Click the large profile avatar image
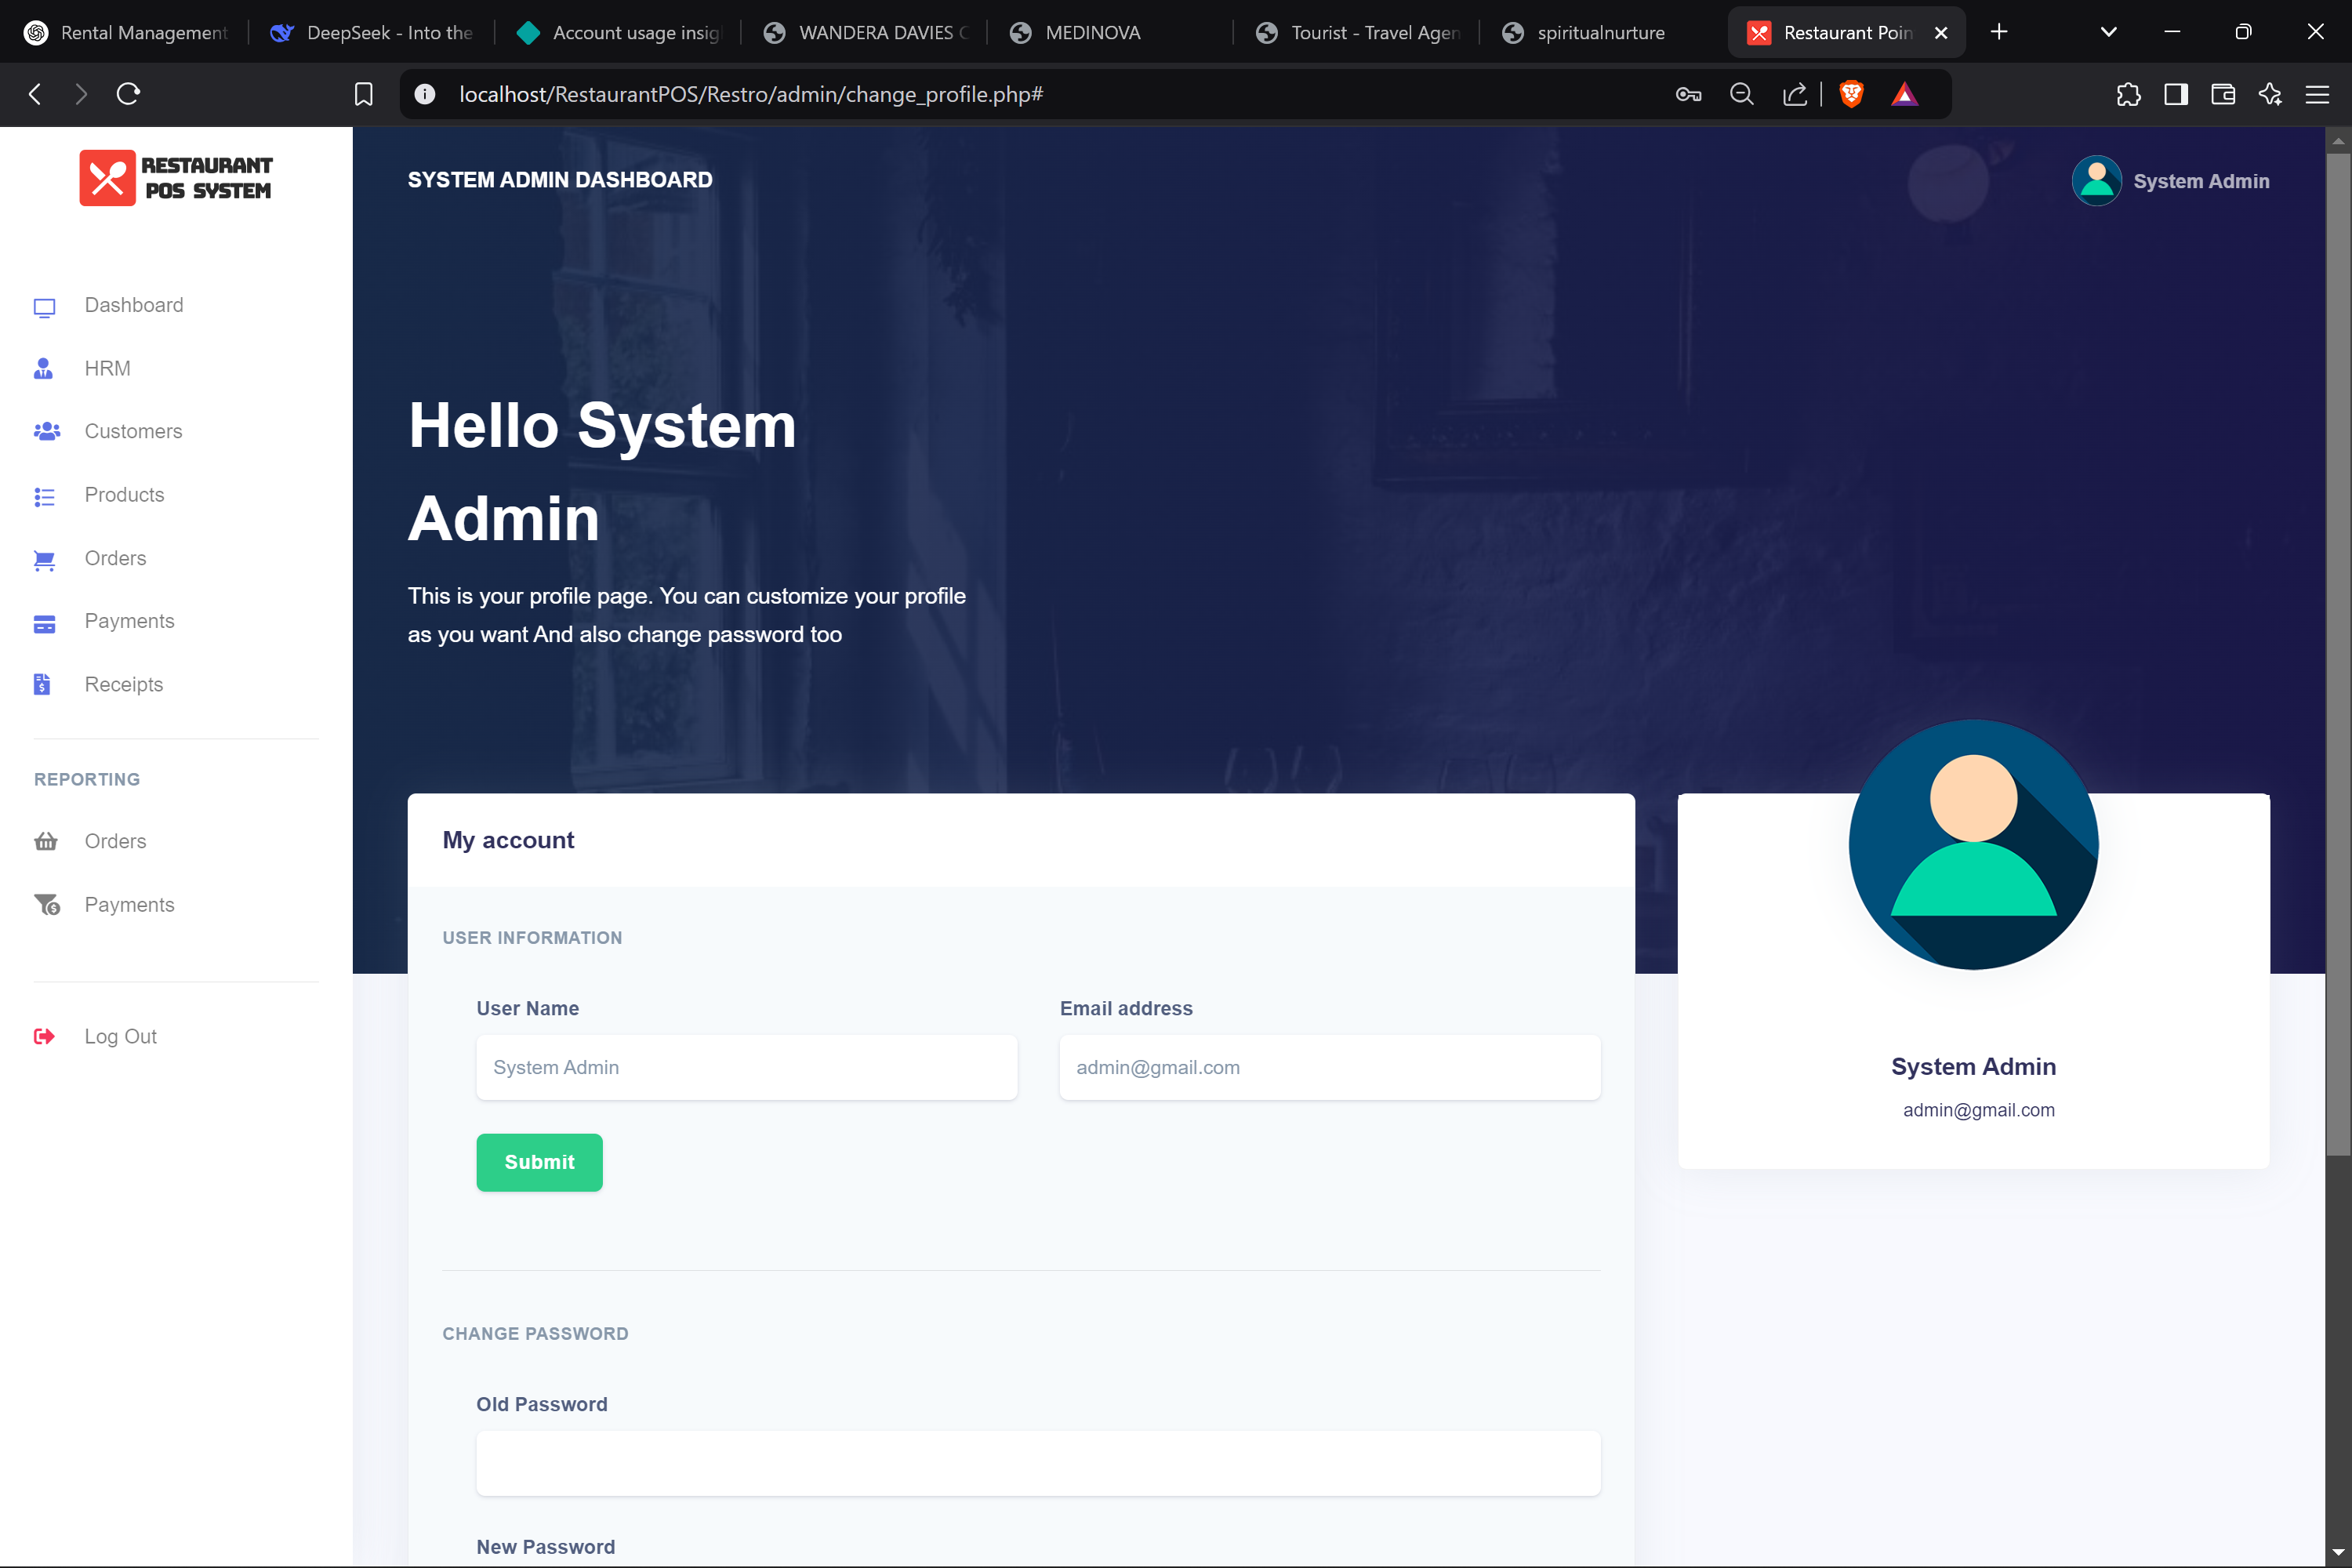 (x=1973, y=845)
